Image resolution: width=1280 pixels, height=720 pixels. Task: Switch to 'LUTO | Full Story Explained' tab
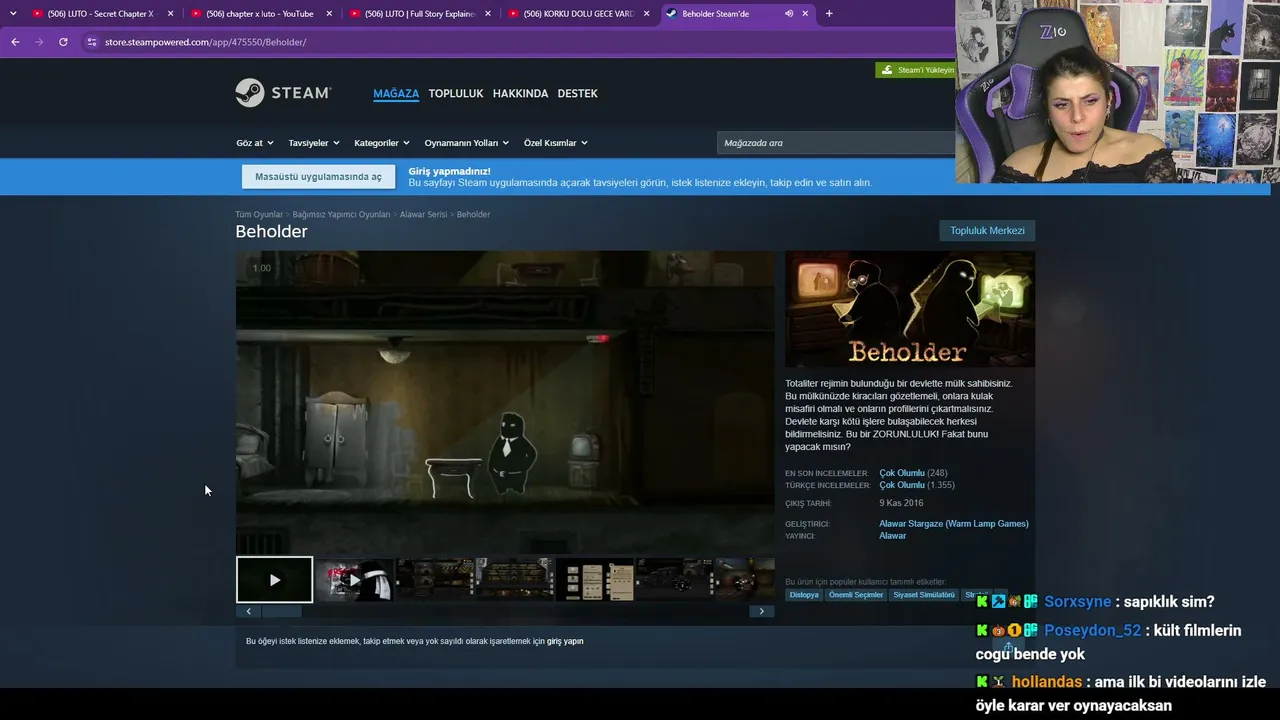coord(419,14)
